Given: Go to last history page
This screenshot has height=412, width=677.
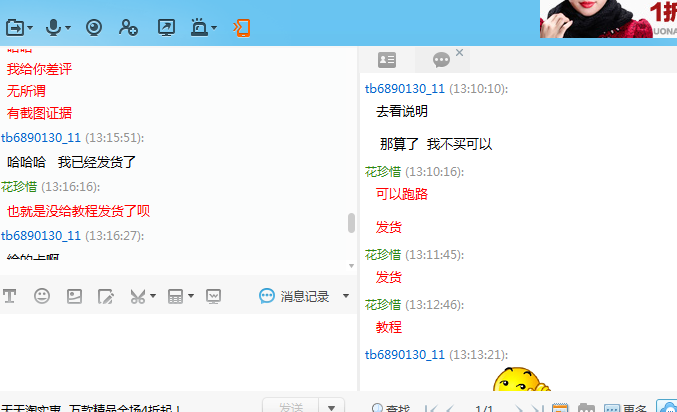Looking at the screenshot, I should [x=537, y=409].
